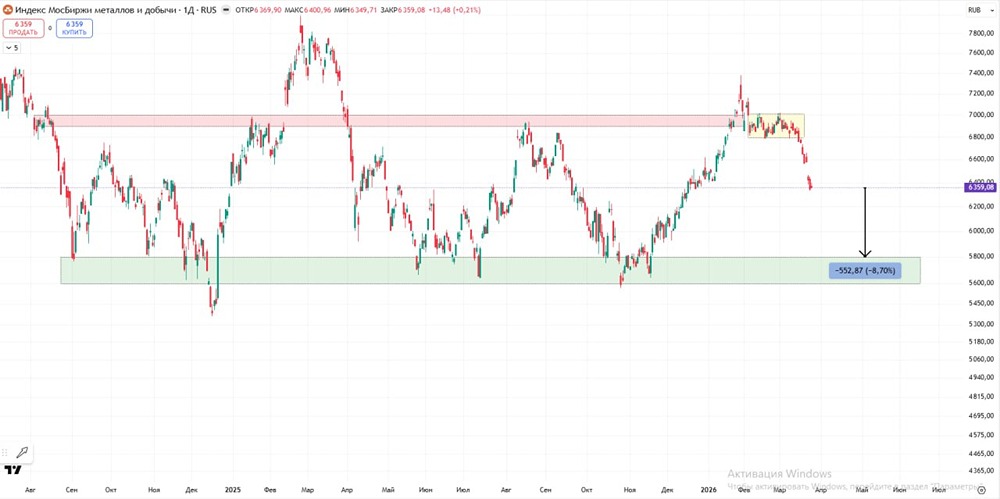Image resolution: width=1000 pixels, height=499 pixels.
Task: Click the Авг label at the far left of time axis
Action: (29, 490)
